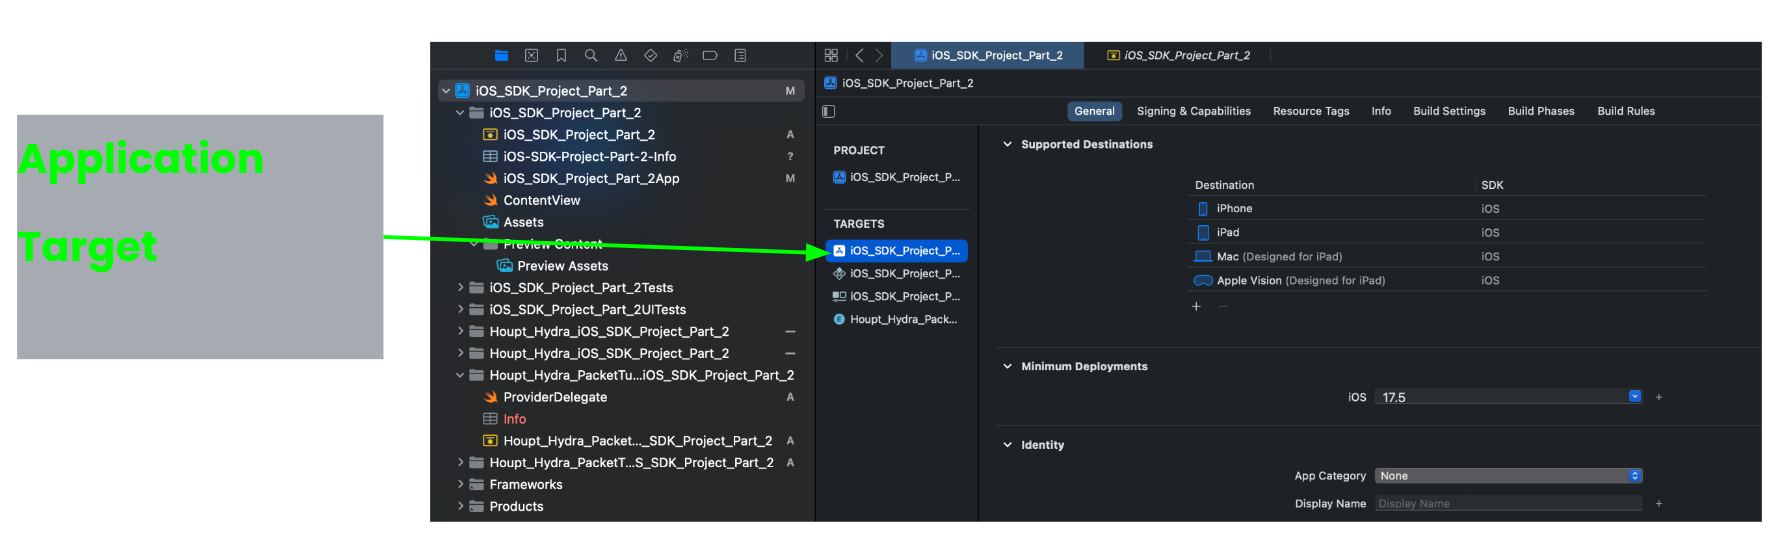Viewport: 1776px width, 548px height.
Task: Open the Report navigator icon
Action: 740,56
